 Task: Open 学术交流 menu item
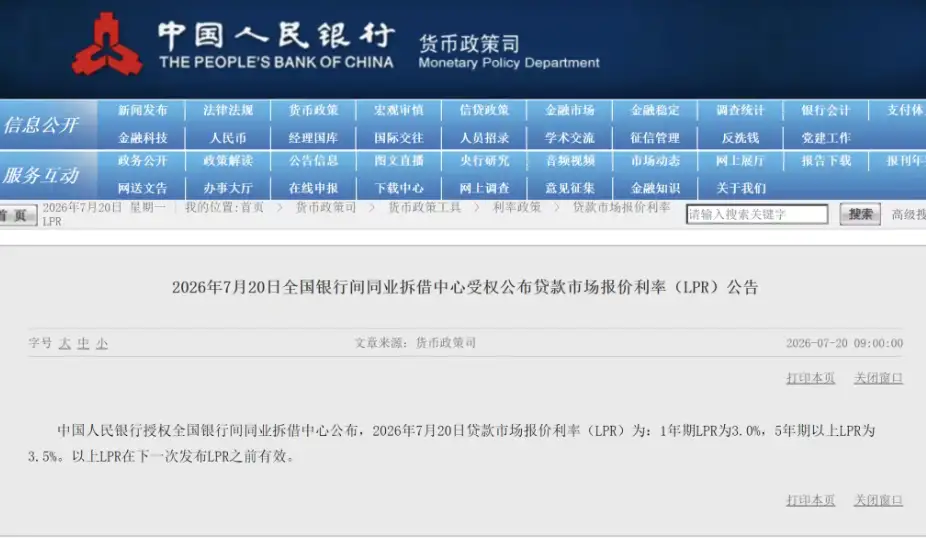[x=569, y=138]
